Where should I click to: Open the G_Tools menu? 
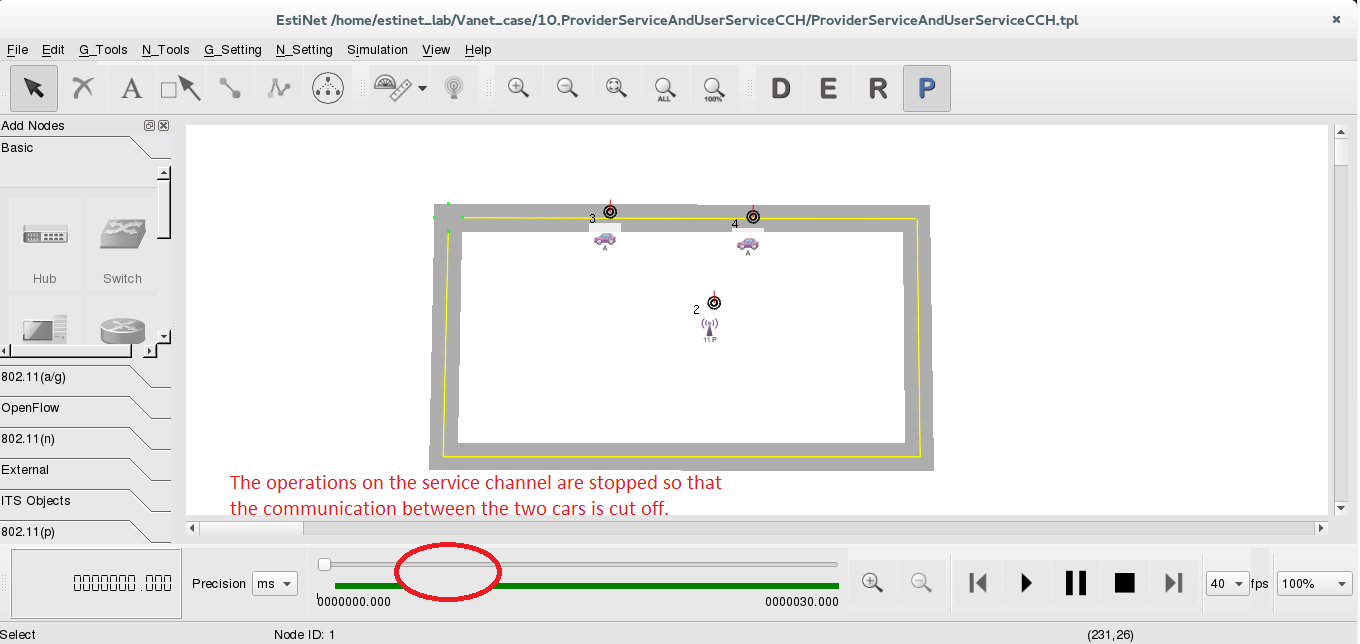pos(103,49)
